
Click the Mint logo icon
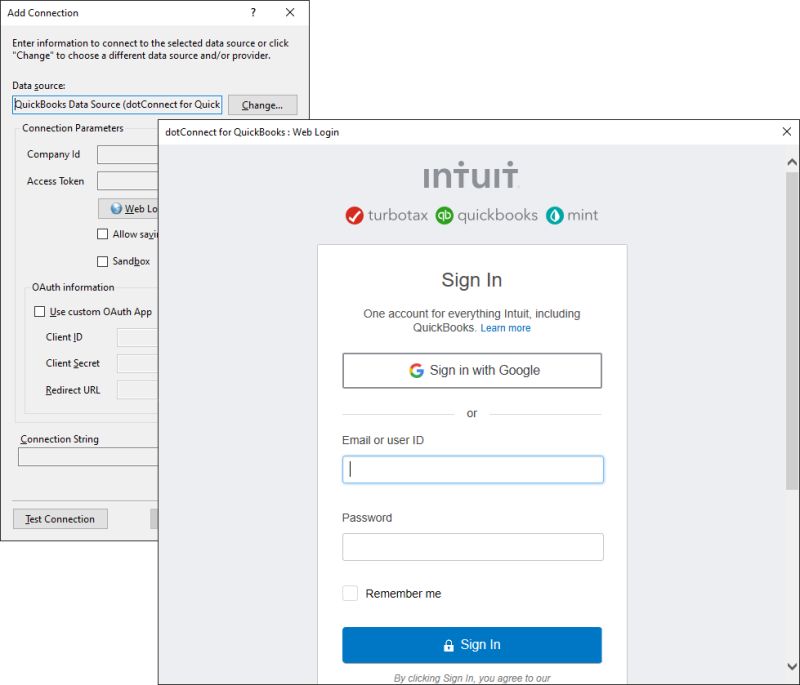point(553,215)
